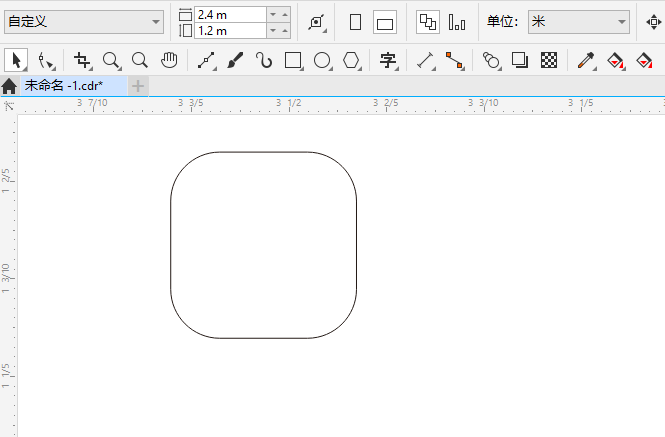Select the Ellipse tool
This screenshot has height=437, width=665.
[x=322, y=61]
